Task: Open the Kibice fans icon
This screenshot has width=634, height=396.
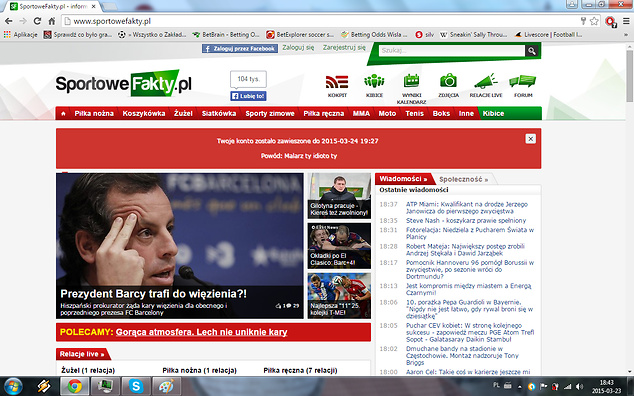Action: point(374,81)
